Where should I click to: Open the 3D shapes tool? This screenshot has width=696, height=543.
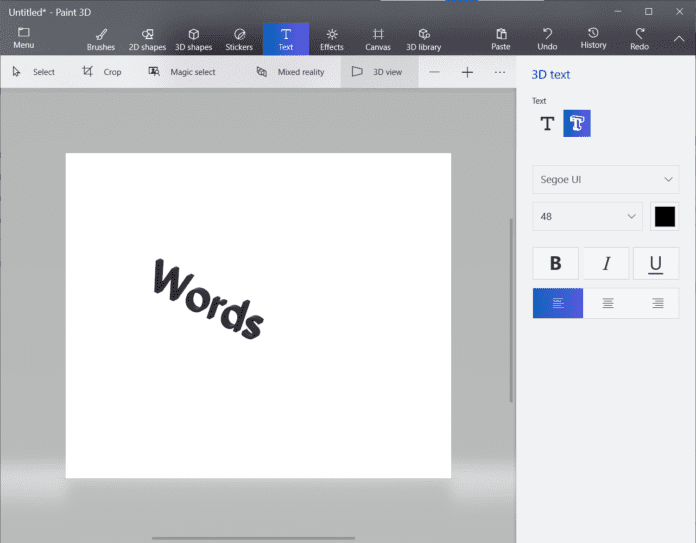[x=194, y=39]
